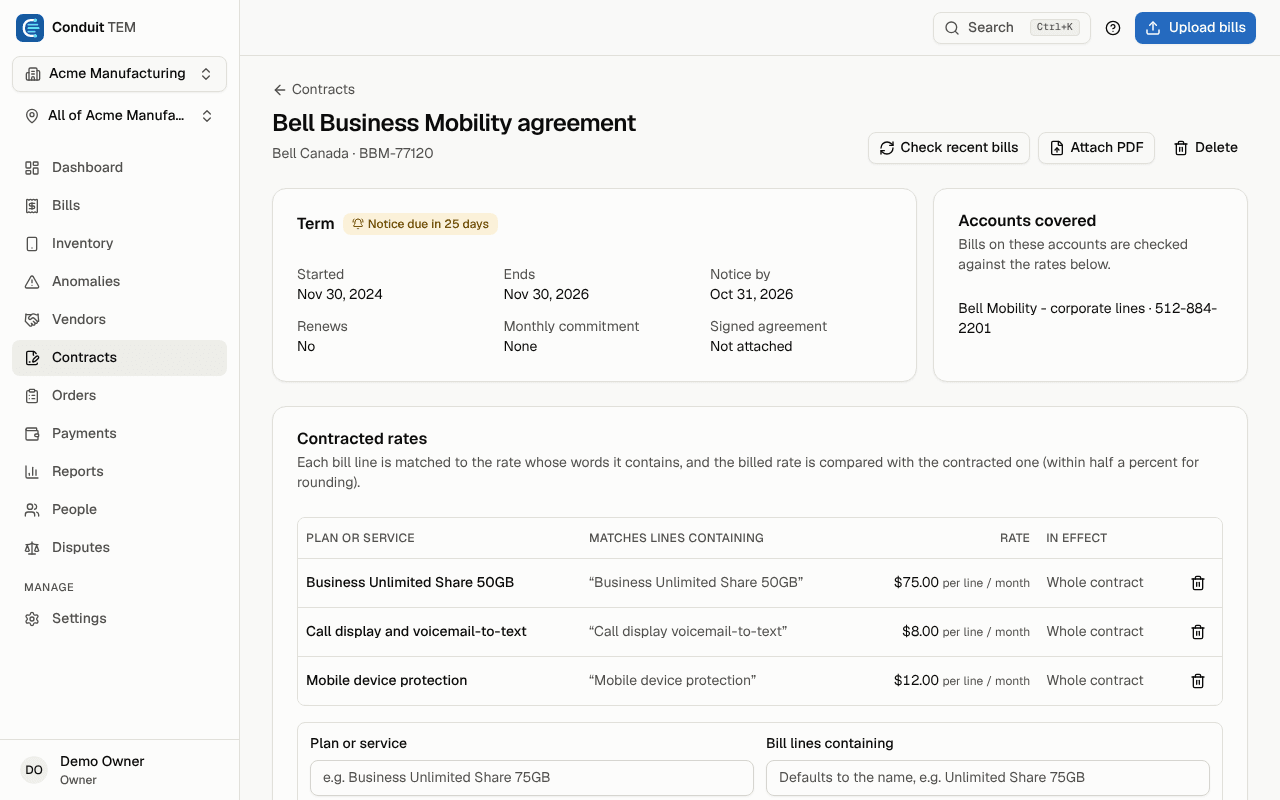Screen dimensions: 1280x800
Task: Click the Conduit TEM logo icon
Action: click(30, 28)
